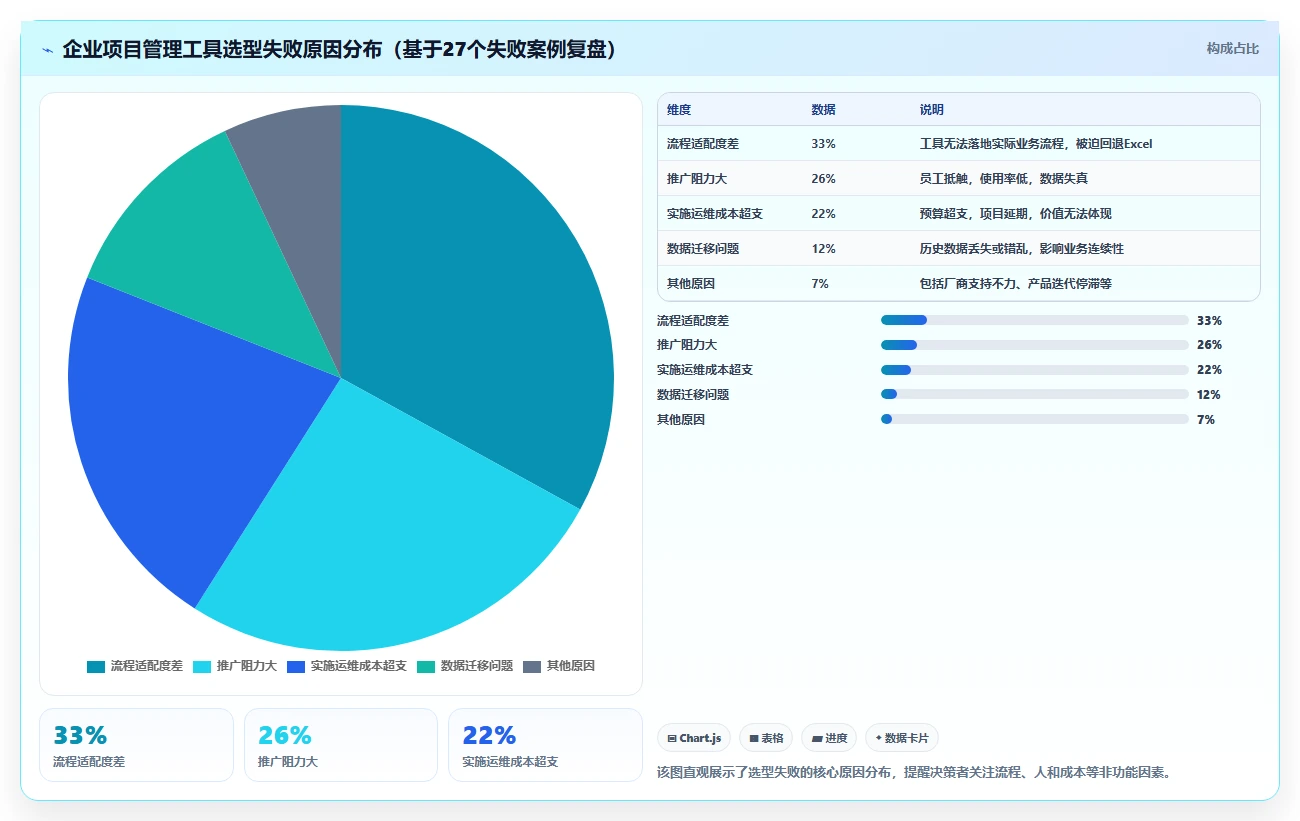
Task: Click the 流程适配度差 legend color swatch
Action: [x=96, y=666]
